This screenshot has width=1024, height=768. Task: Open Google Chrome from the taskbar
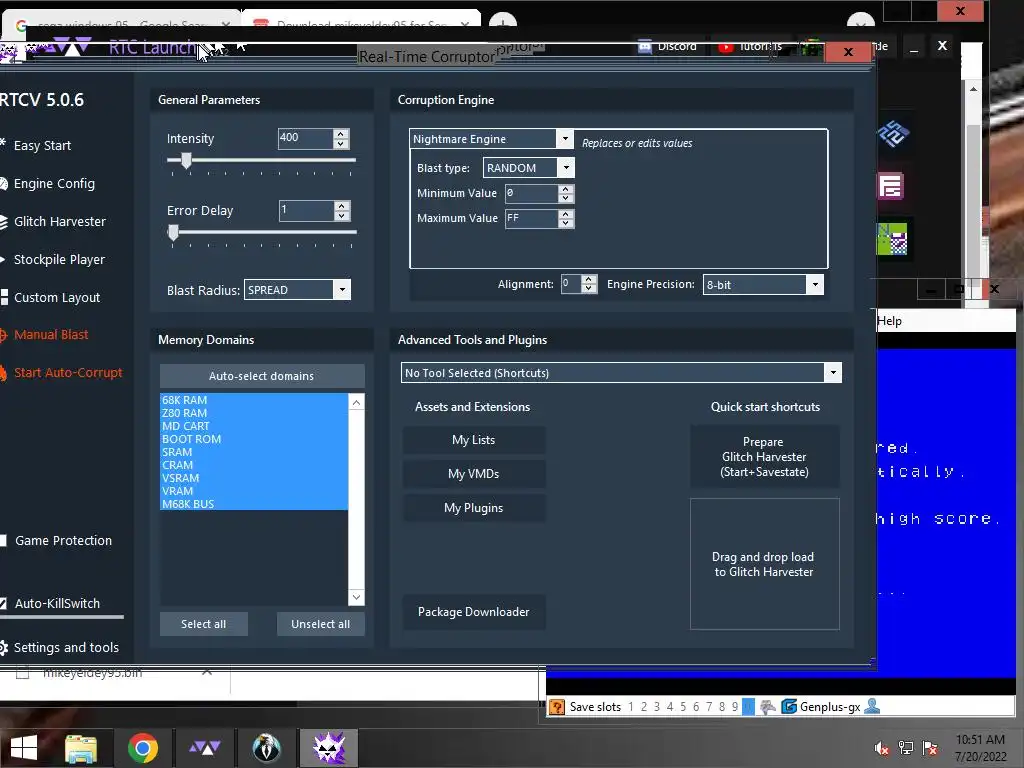tap(143, 748)
